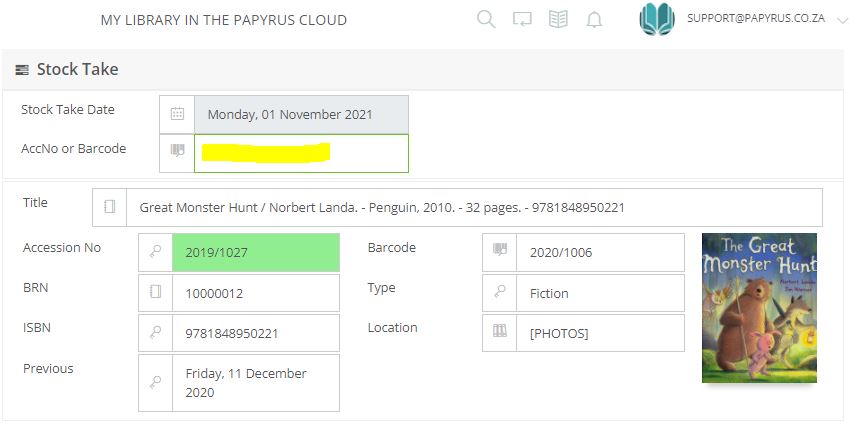The width and height of the screenshot is (856, 443).
Task: Expand the account dropdown chevron
Action: coord(841,20)
